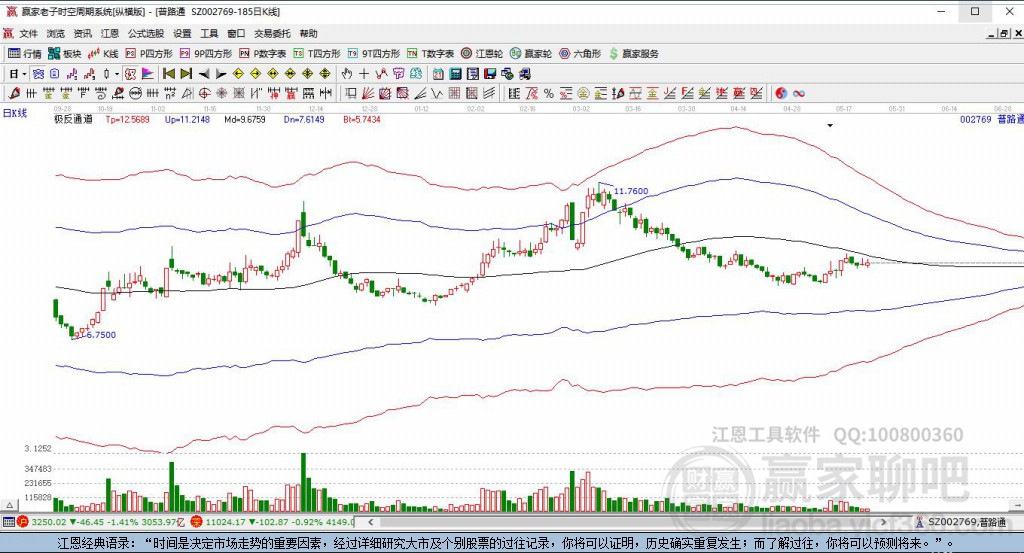This screenshot has height=553, width=1024.
Task: Select the circle crosshair target tool
Action: click(x=204, y=93)
